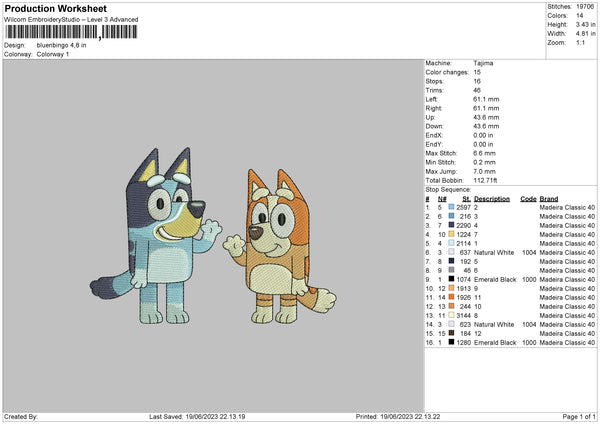Click the Brand column header
The width and height of the screenshot is (600, 424).
point(549,199)
